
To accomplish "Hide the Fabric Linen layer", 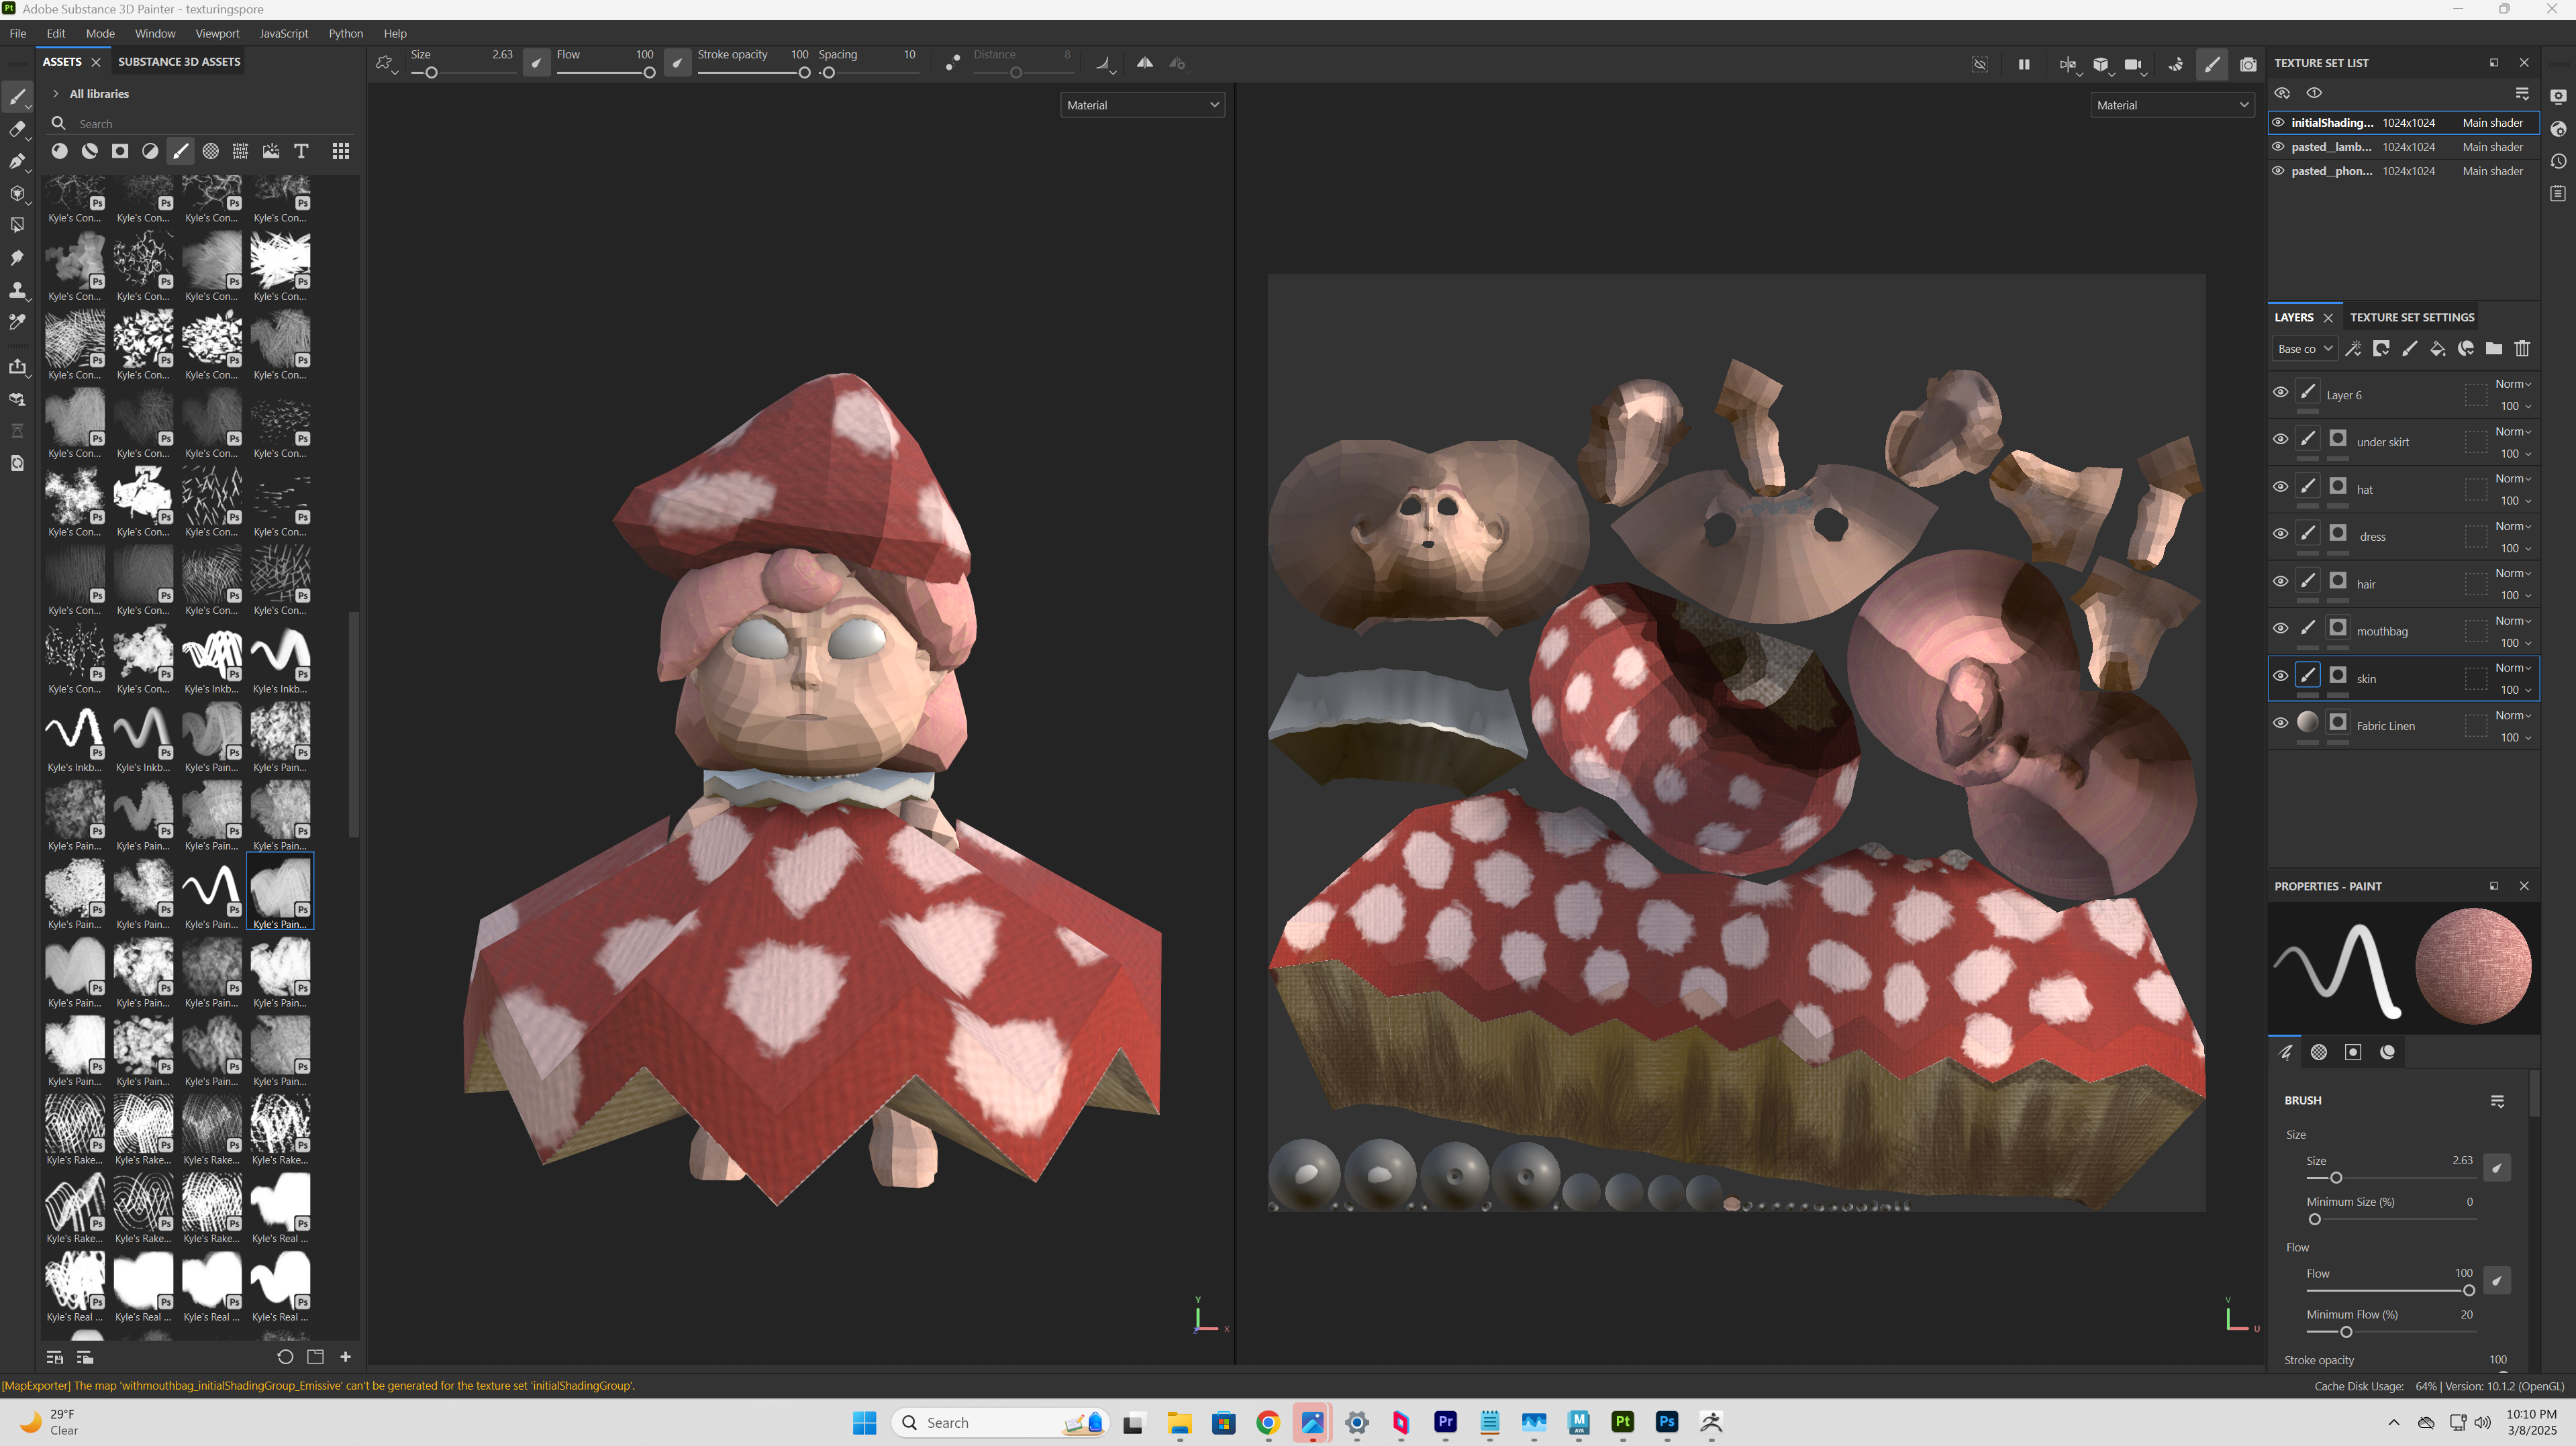I will tap(2280, 723).
